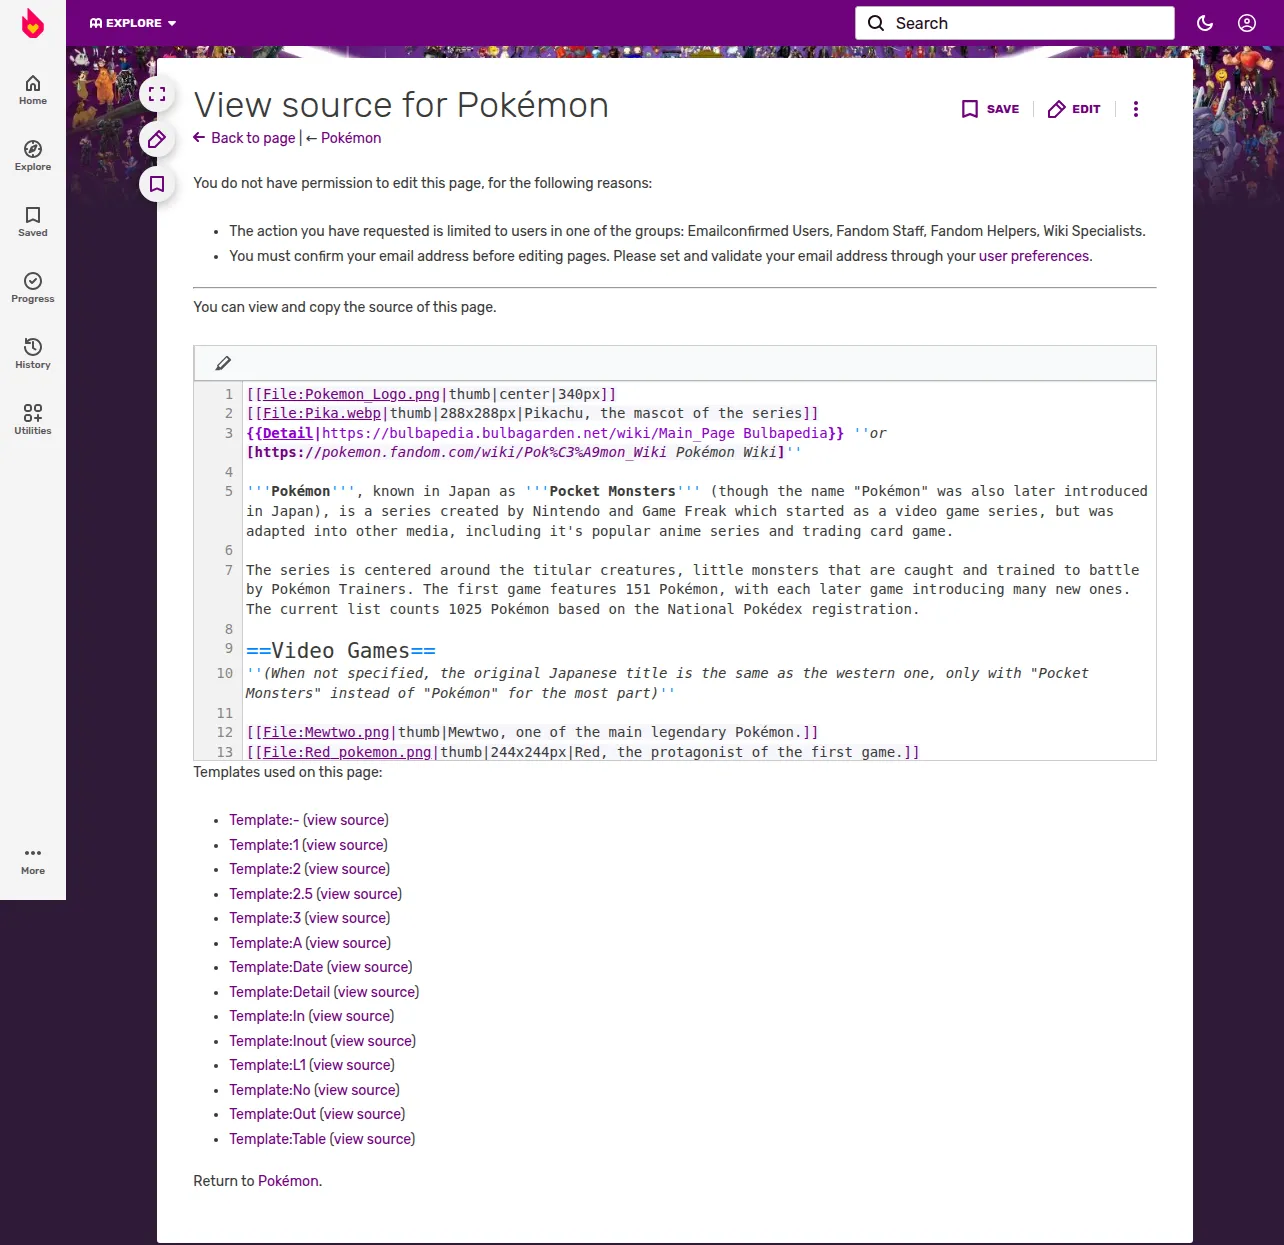Image resolution: width=1284 pixels, height=1245 pixels.
Task: Open the Template:2 link
Action: pos(265,869)
